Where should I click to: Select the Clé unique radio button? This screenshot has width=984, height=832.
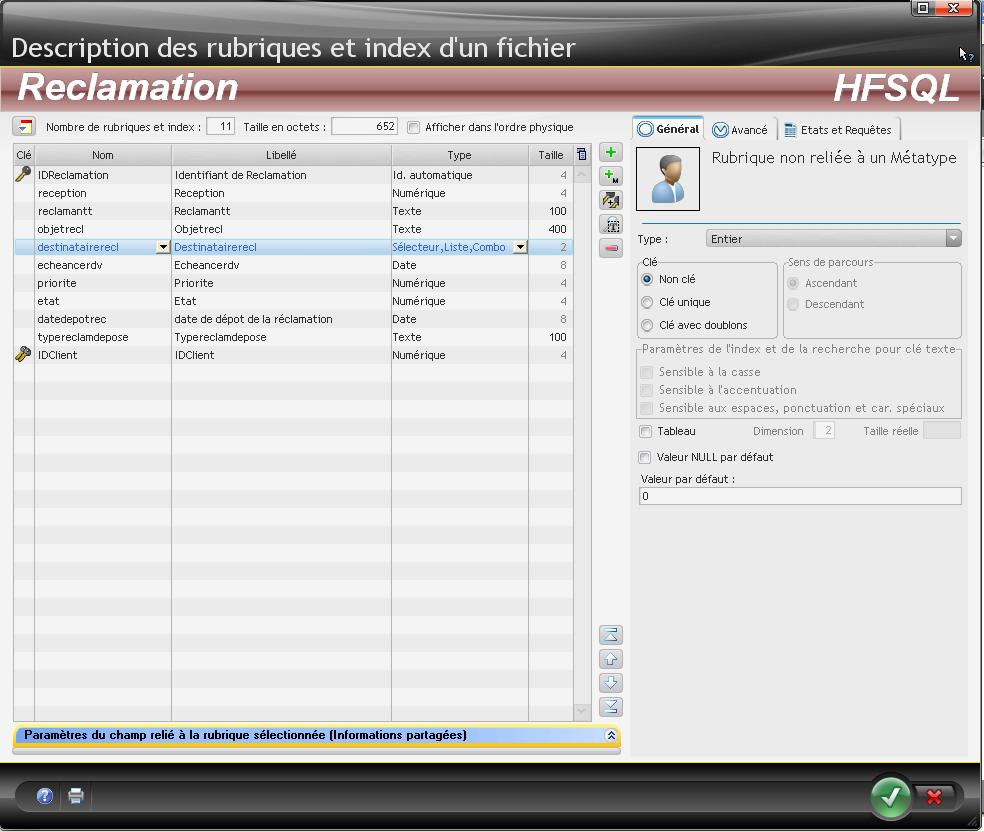point(647,302)
